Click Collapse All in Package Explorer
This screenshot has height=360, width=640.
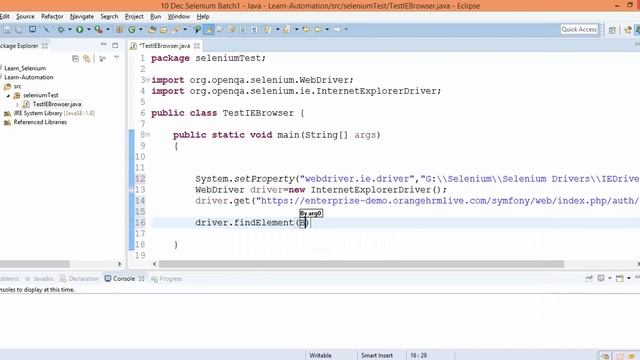76,59
